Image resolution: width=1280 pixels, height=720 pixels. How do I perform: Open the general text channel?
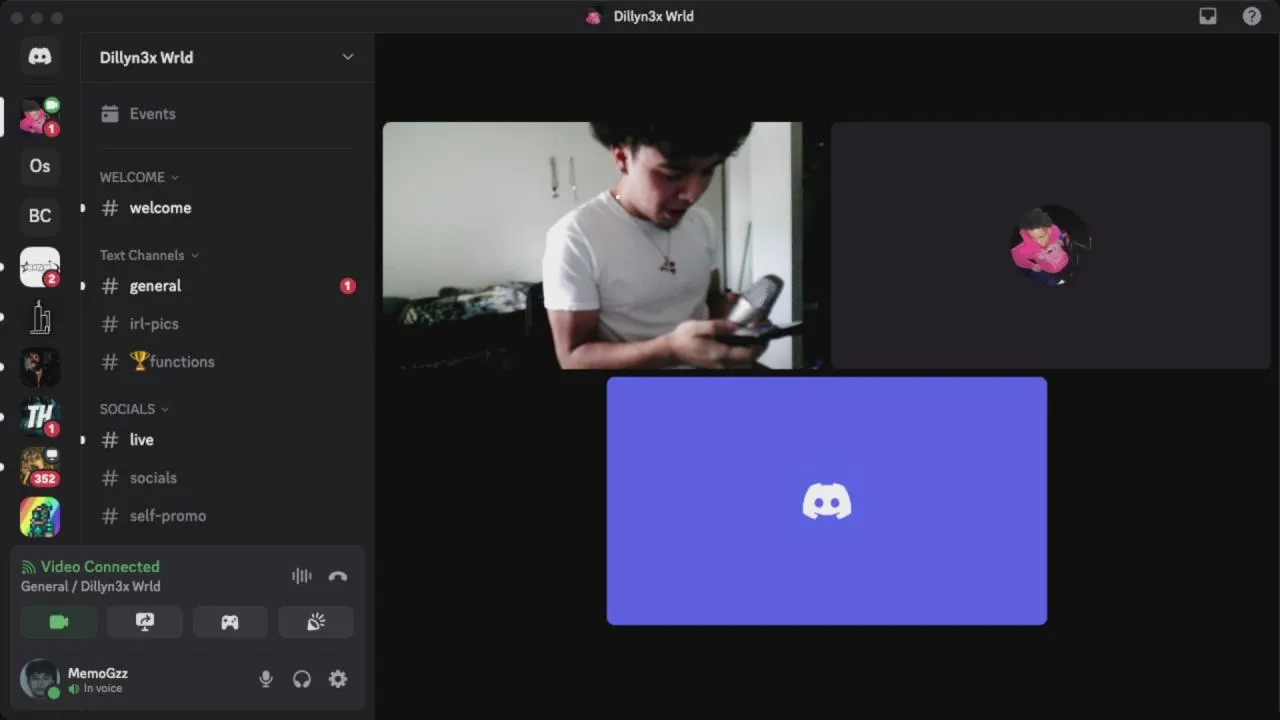pyautogui.click(x=227, y=286)
